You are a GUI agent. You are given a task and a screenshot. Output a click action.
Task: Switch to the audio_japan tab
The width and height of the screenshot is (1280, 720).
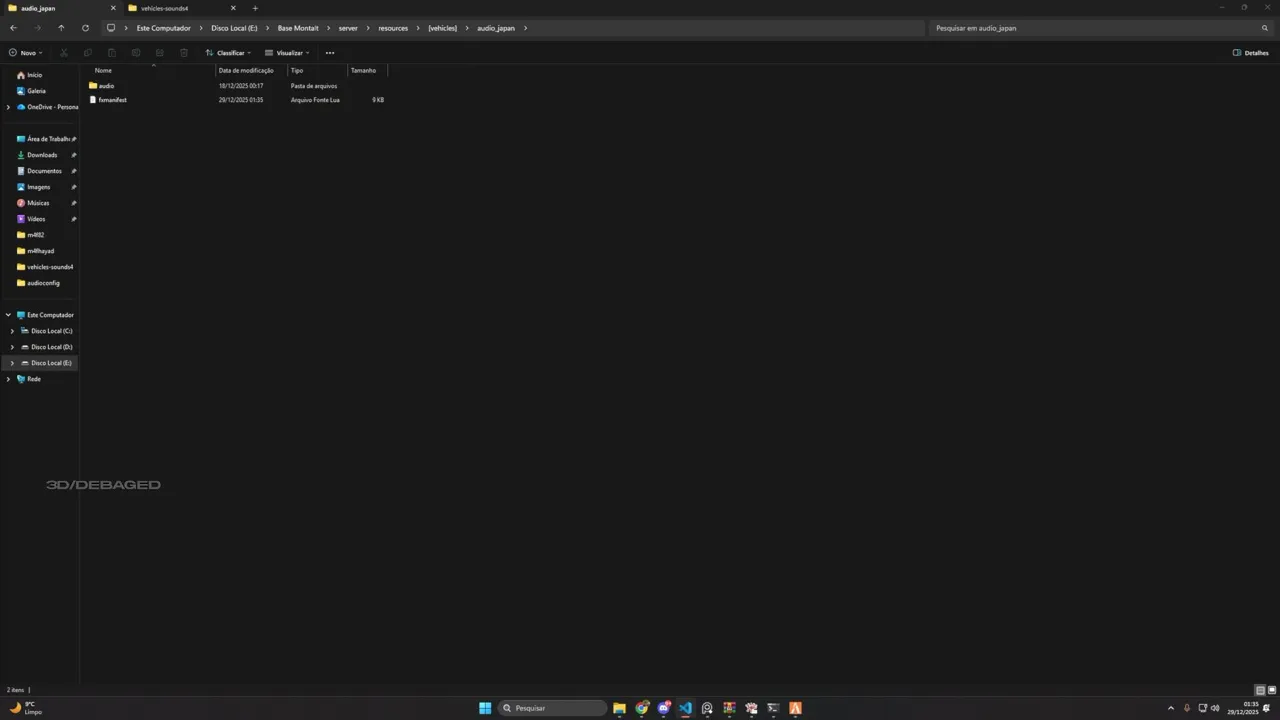point(60,8)
